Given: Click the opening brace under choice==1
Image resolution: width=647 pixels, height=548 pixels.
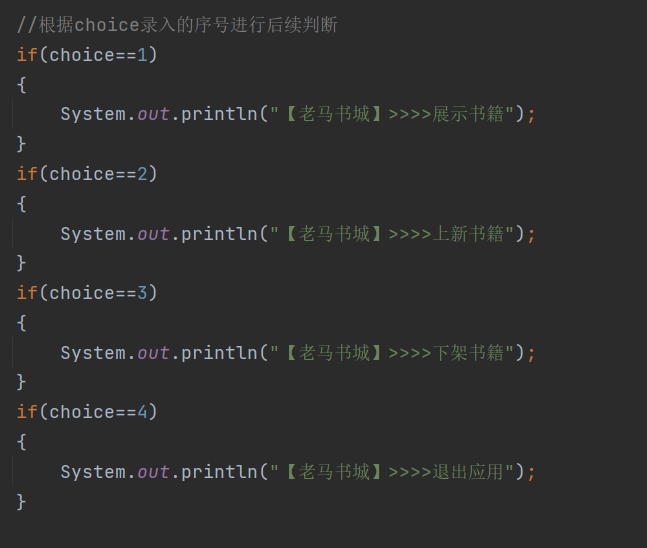Looking at the screenshot, I should click(21, 85).
